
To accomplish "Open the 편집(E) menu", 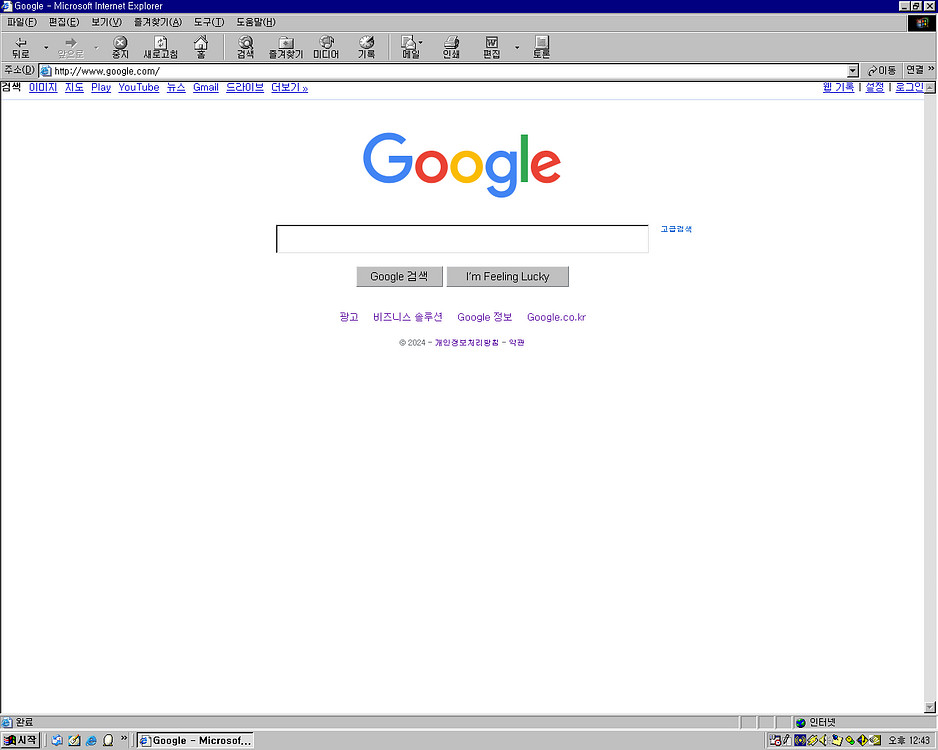I will coord(64,22).
